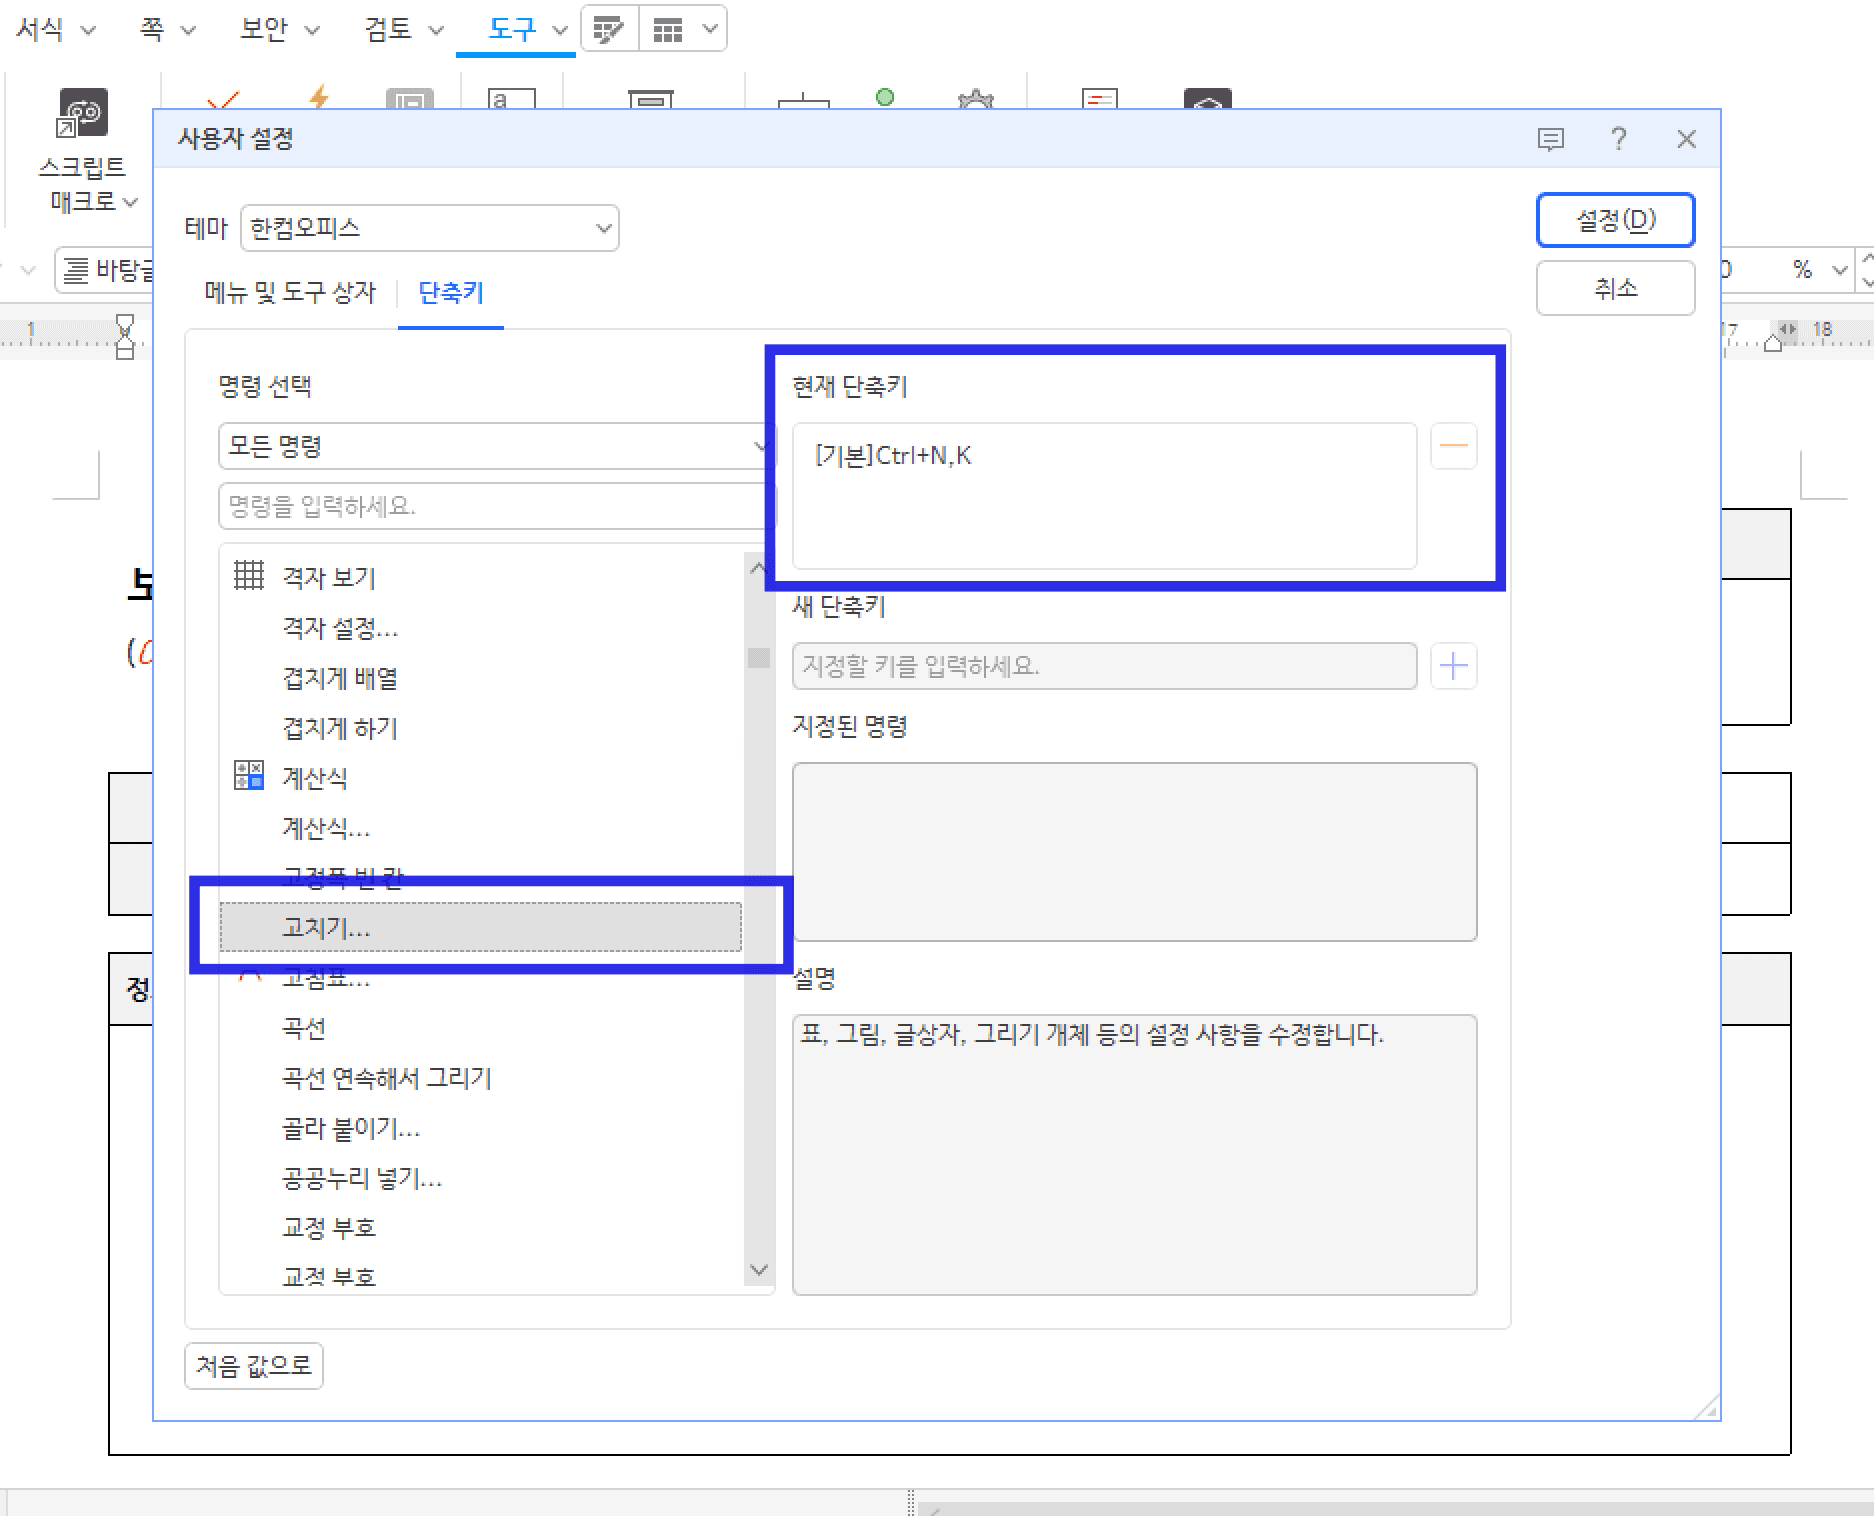Click the feedback comment icon in the dialog titlebar
The width and height of the screenshot is (1874, 1516).
click(x=1552, y=139)
